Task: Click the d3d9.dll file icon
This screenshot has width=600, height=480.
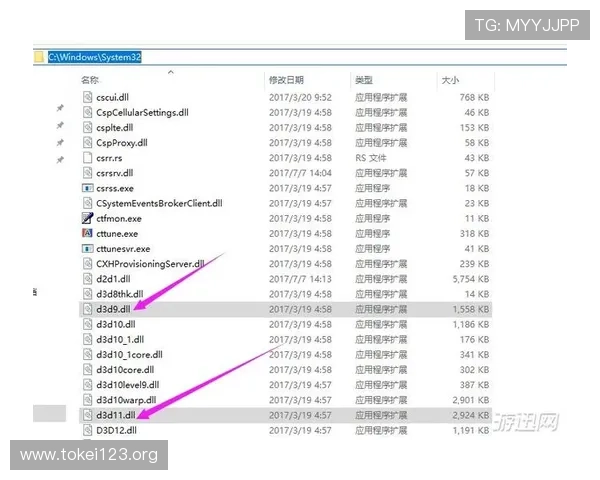Action: pos(88,309)
